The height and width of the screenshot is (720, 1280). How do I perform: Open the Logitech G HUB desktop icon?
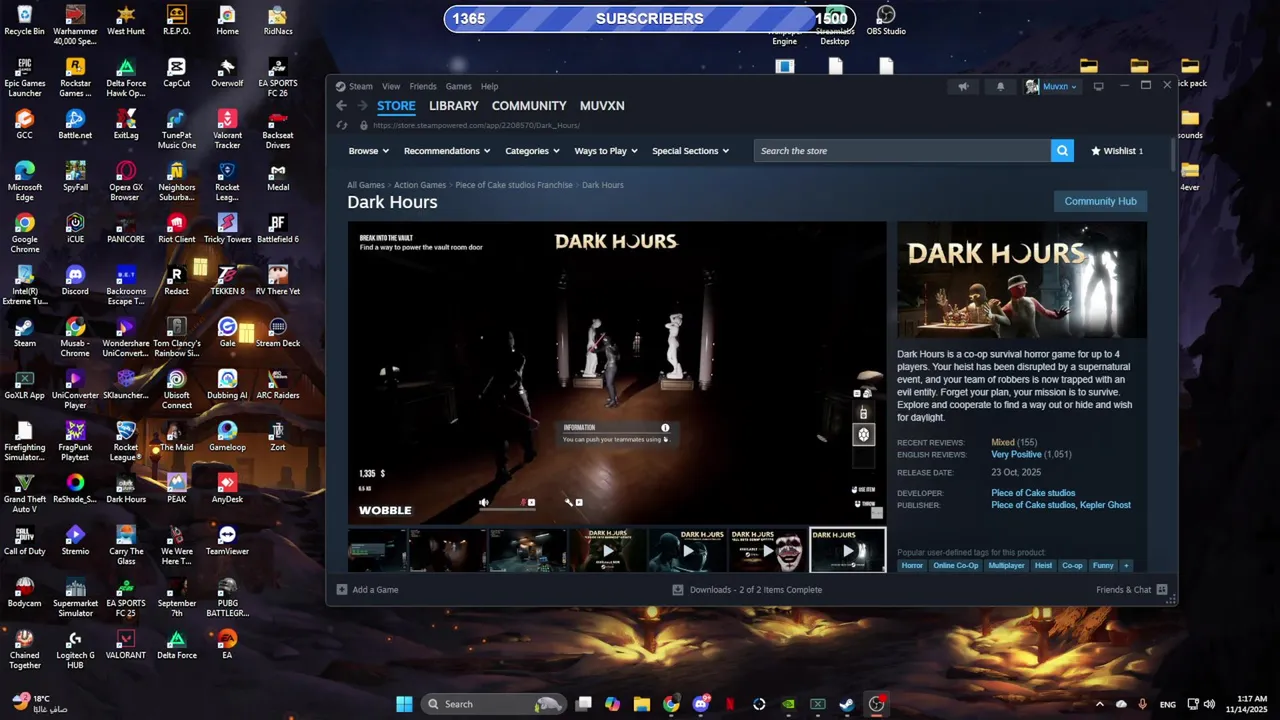(x=75, y=649)
